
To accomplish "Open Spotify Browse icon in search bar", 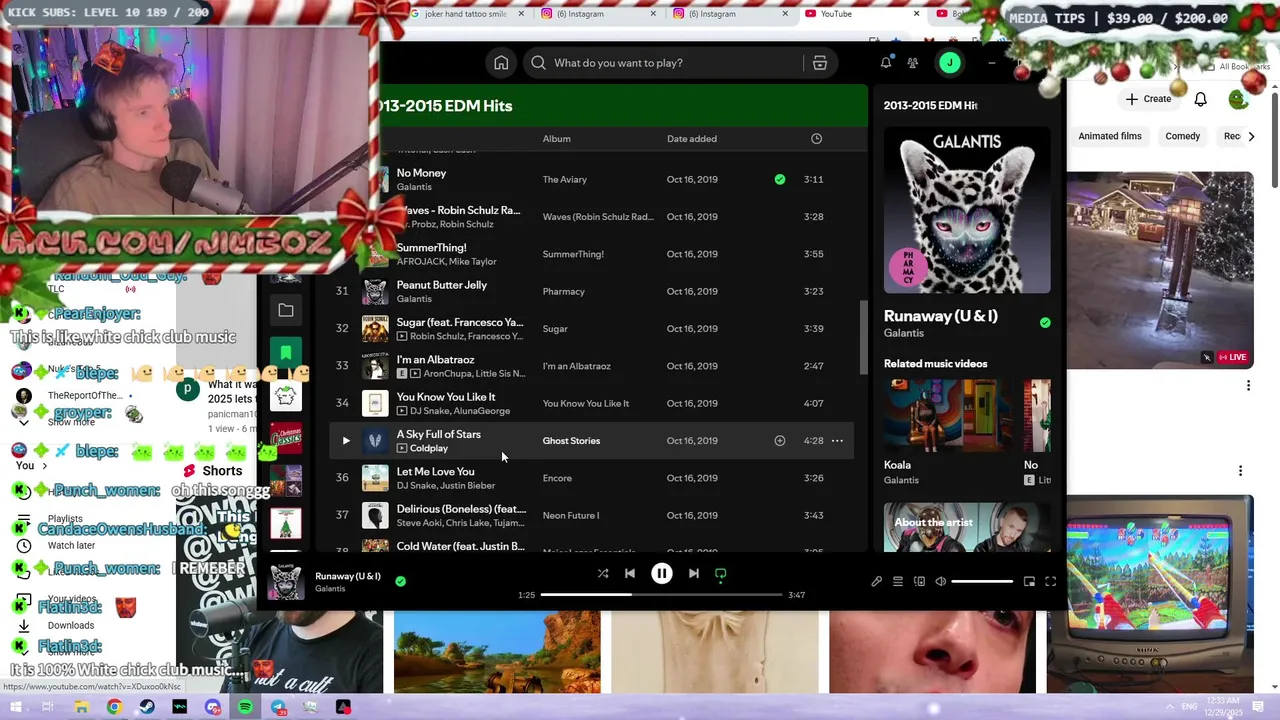I will [x=820, y=63].
